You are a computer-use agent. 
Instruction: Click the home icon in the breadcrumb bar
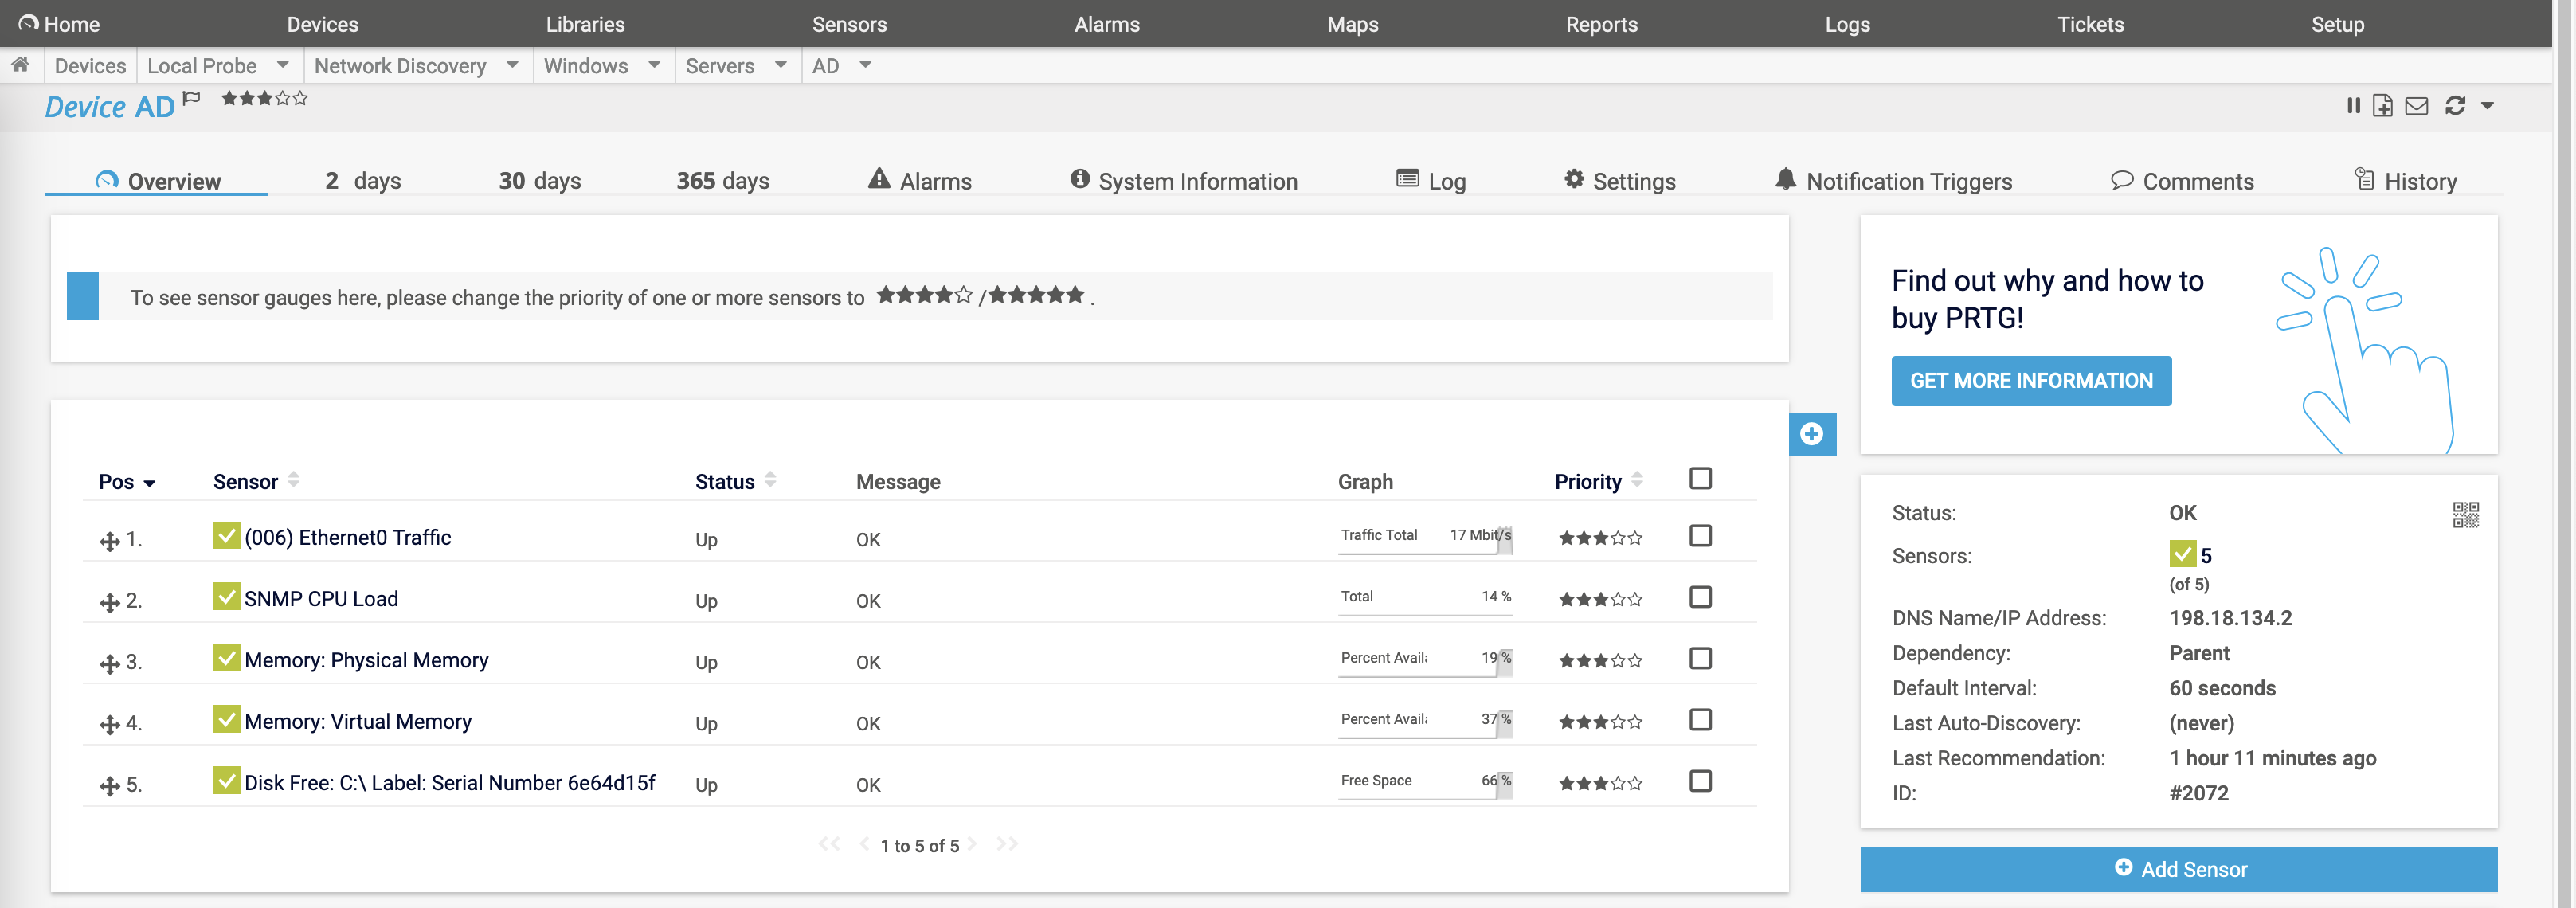[x=20, y=65]
